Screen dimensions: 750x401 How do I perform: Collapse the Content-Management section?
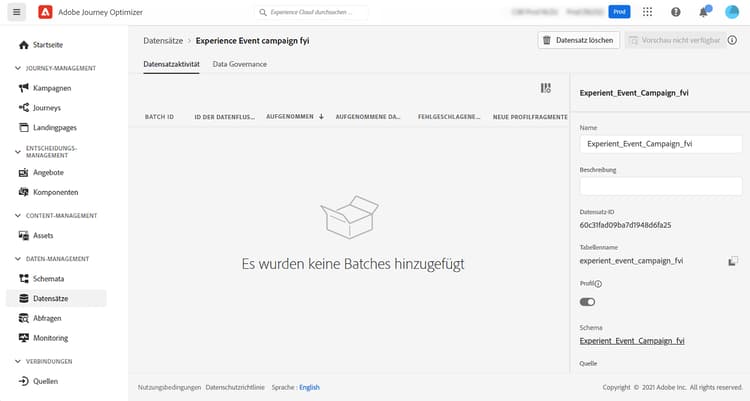coord(18,216)
